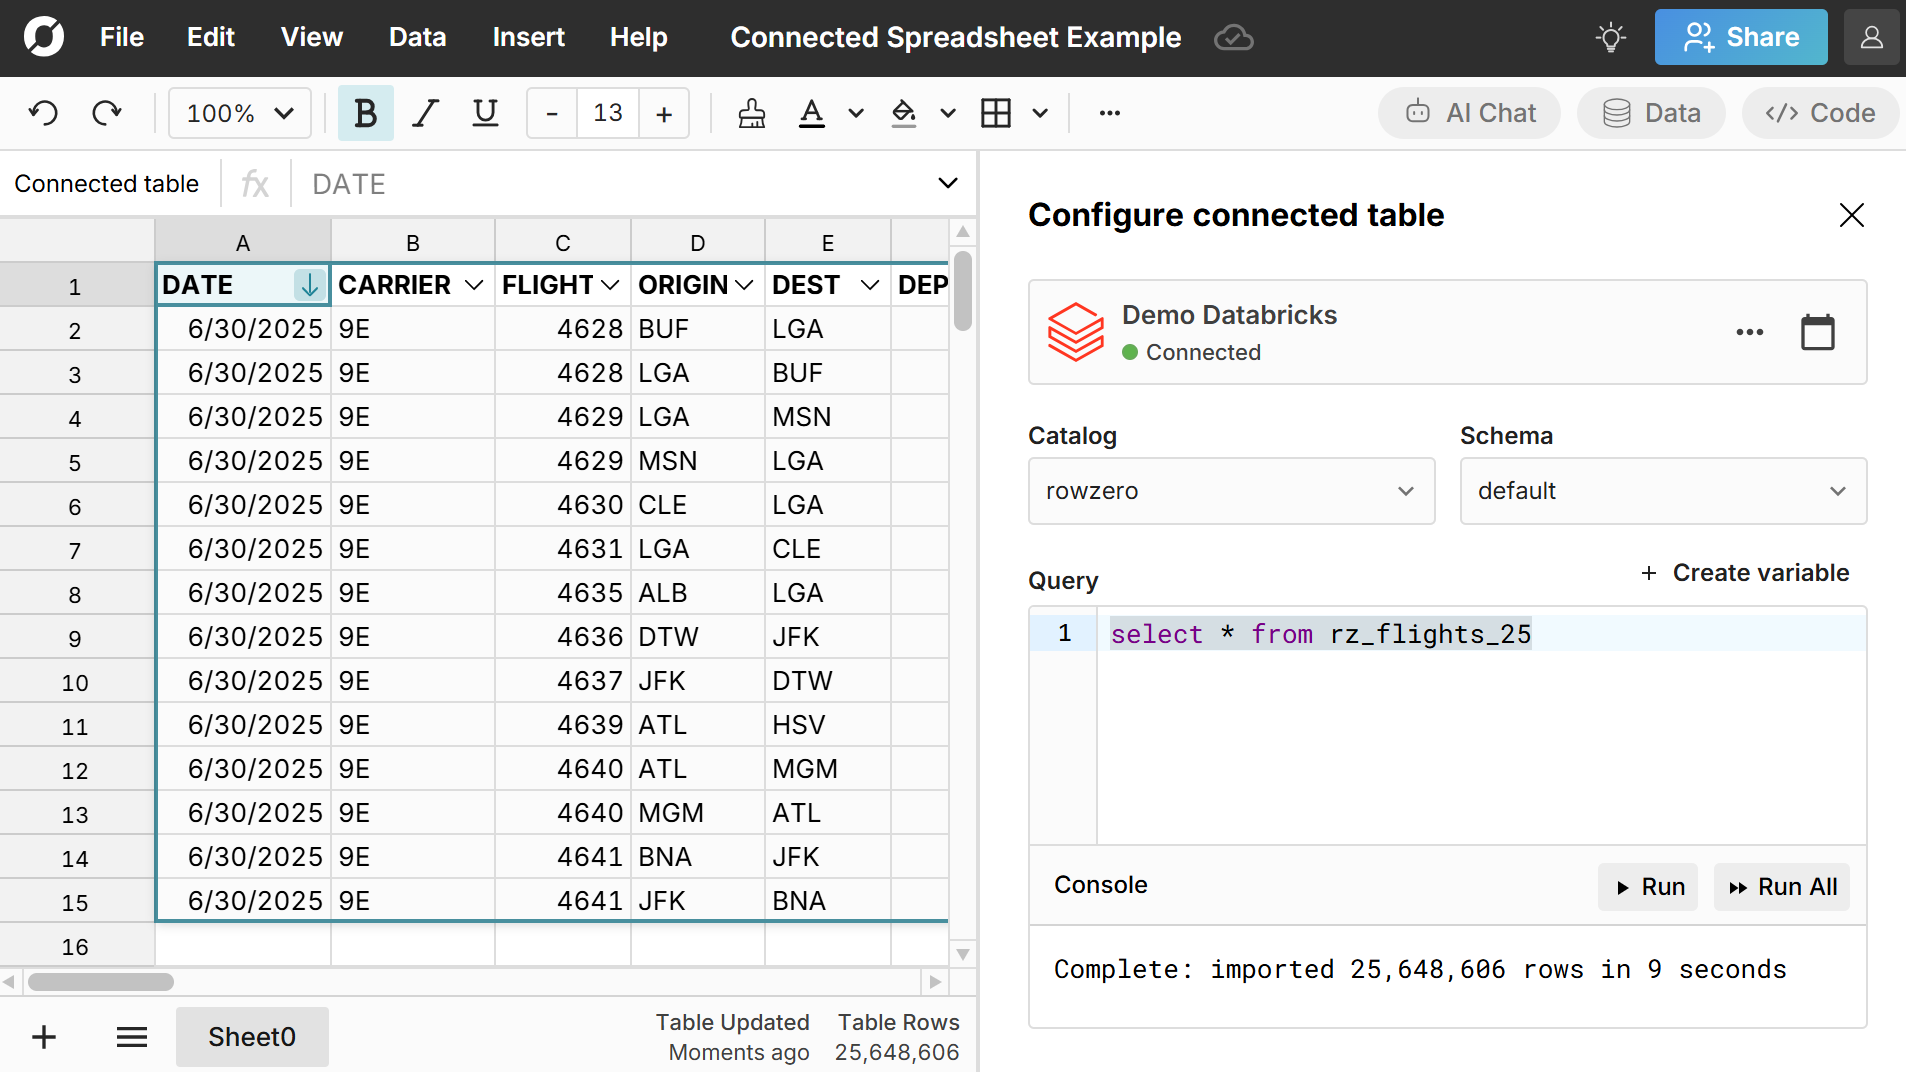The width and height of the screenshot is (1906, 1072).
Task: Open the Schema default dropdown
Action: [x=1662, y=491]
